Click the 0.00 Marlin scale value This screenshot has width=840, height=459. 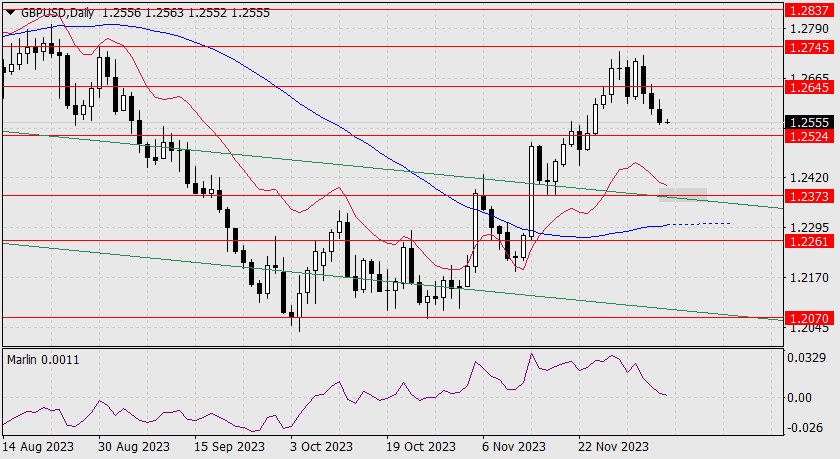(800, 397)
